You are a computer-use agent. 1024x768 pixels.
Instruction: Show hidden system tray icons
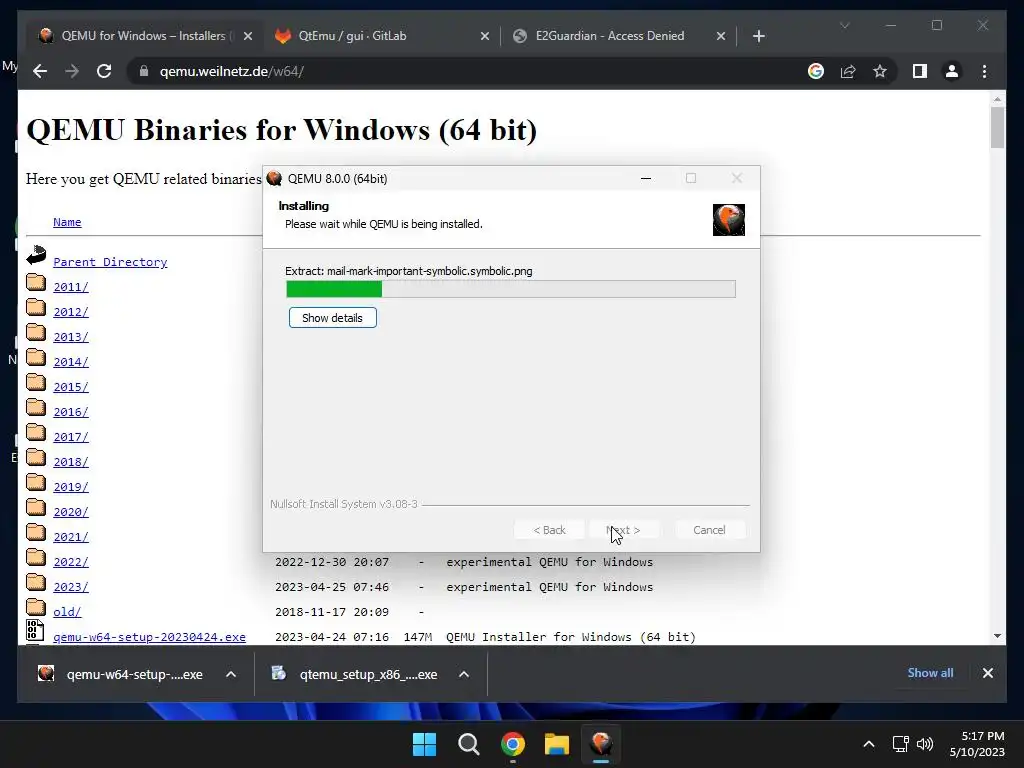tap(869, 744)
